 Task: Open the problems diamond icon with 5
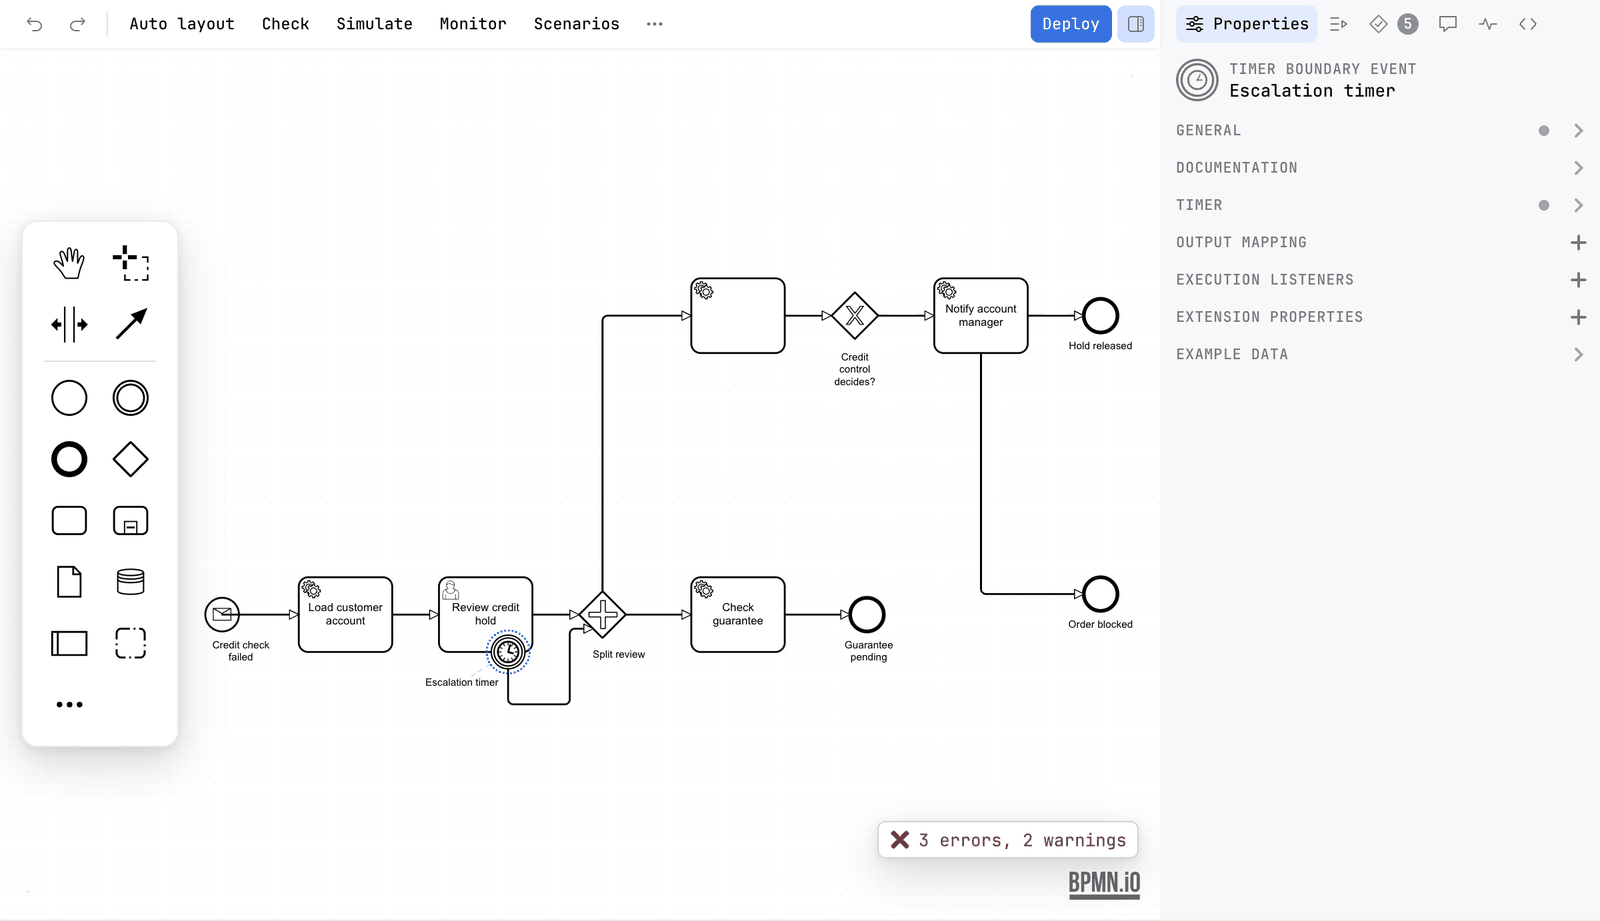click(x=1393, y=24)
